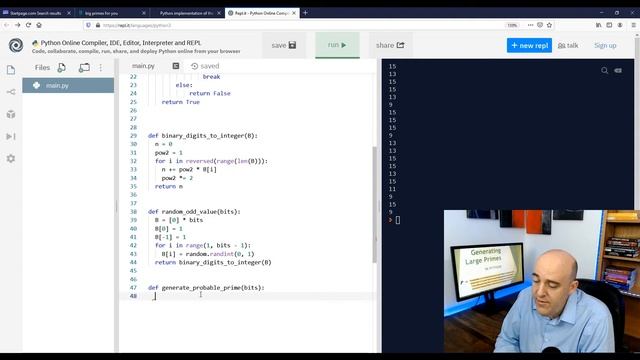Click line 'def generate_probable_prime(bits):'
Screen dimensions: 640x360
(206, 288)
